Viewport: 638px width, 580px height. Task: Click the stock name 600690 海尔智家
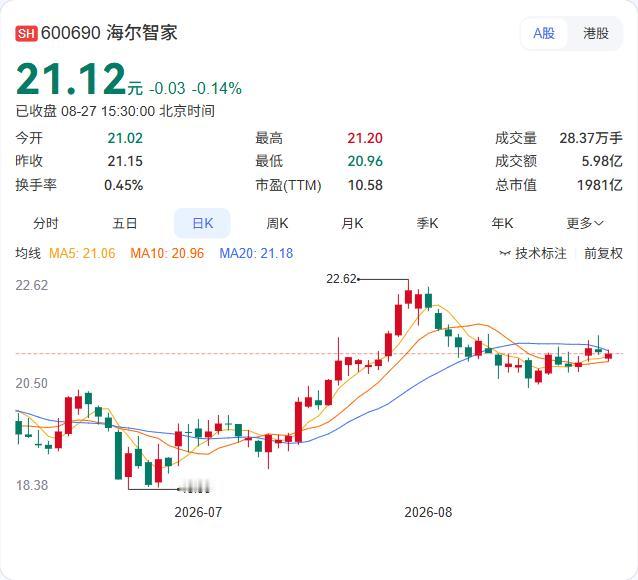click(109, 33)
